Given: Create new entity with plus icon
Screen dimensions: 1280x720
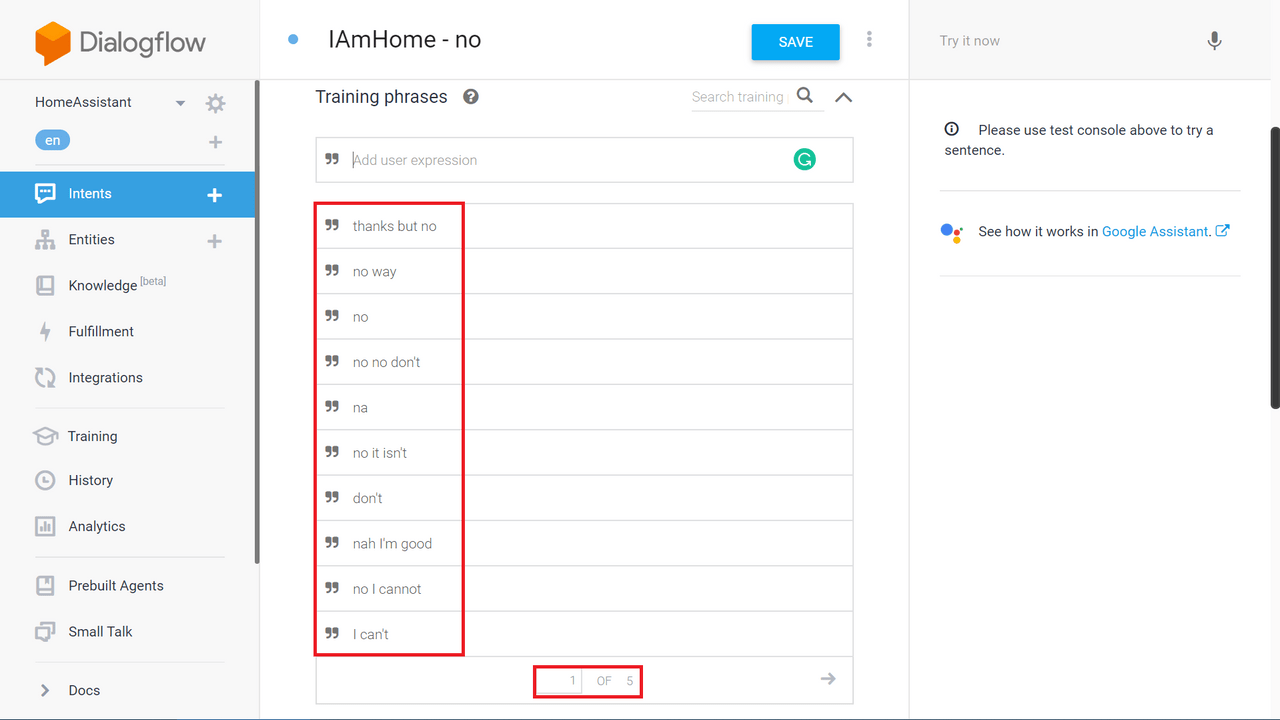Looking at the screenshot, I should [214, 241].
